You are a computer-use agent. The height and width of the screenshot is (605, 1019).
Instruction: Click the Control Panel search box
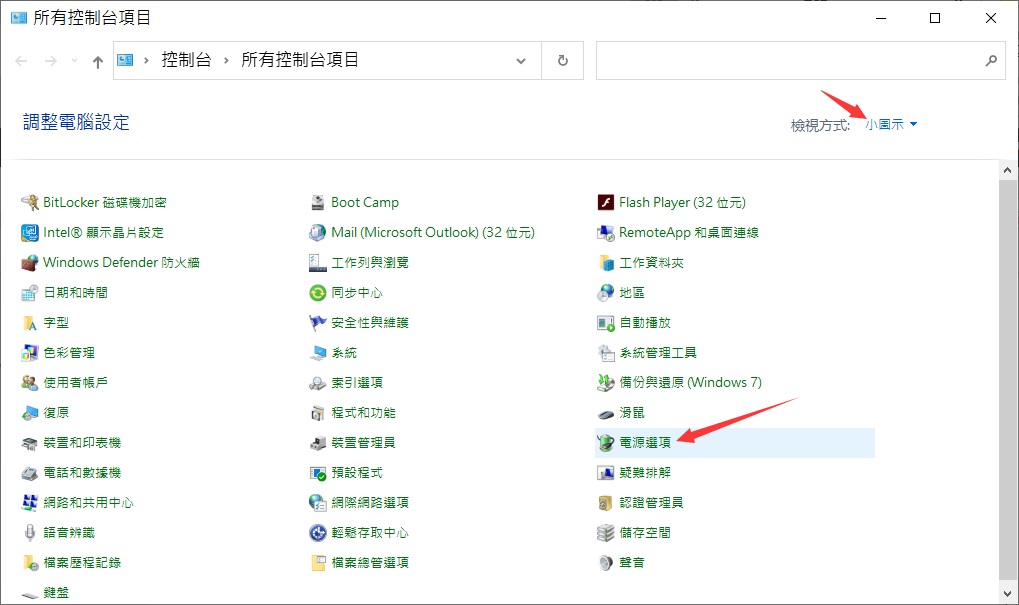801,60
